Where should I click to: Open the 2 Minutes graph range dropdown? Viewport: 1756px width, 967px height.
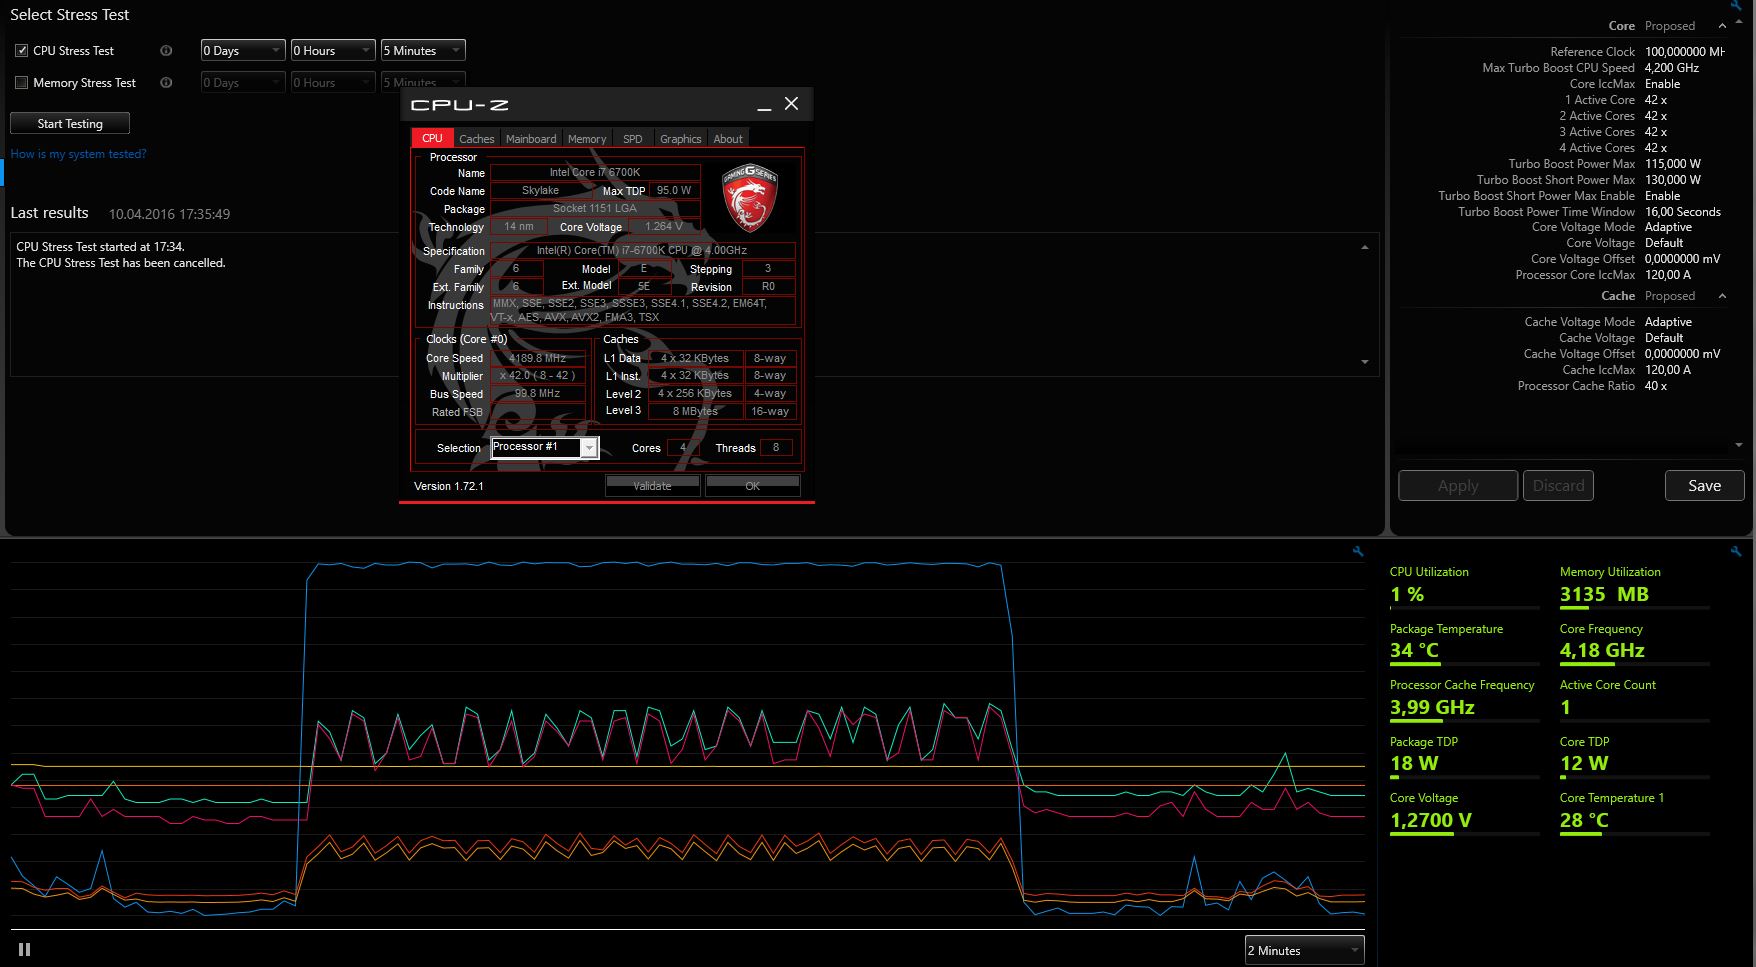[x=1304, y=950]
